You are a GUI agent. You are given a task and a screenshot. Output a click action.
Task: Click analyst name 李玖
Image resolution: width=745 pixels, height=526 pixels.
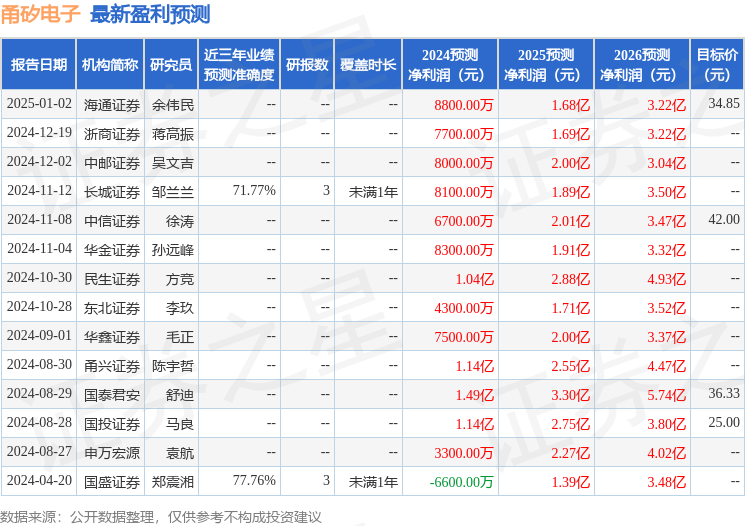tap(180, 308)
